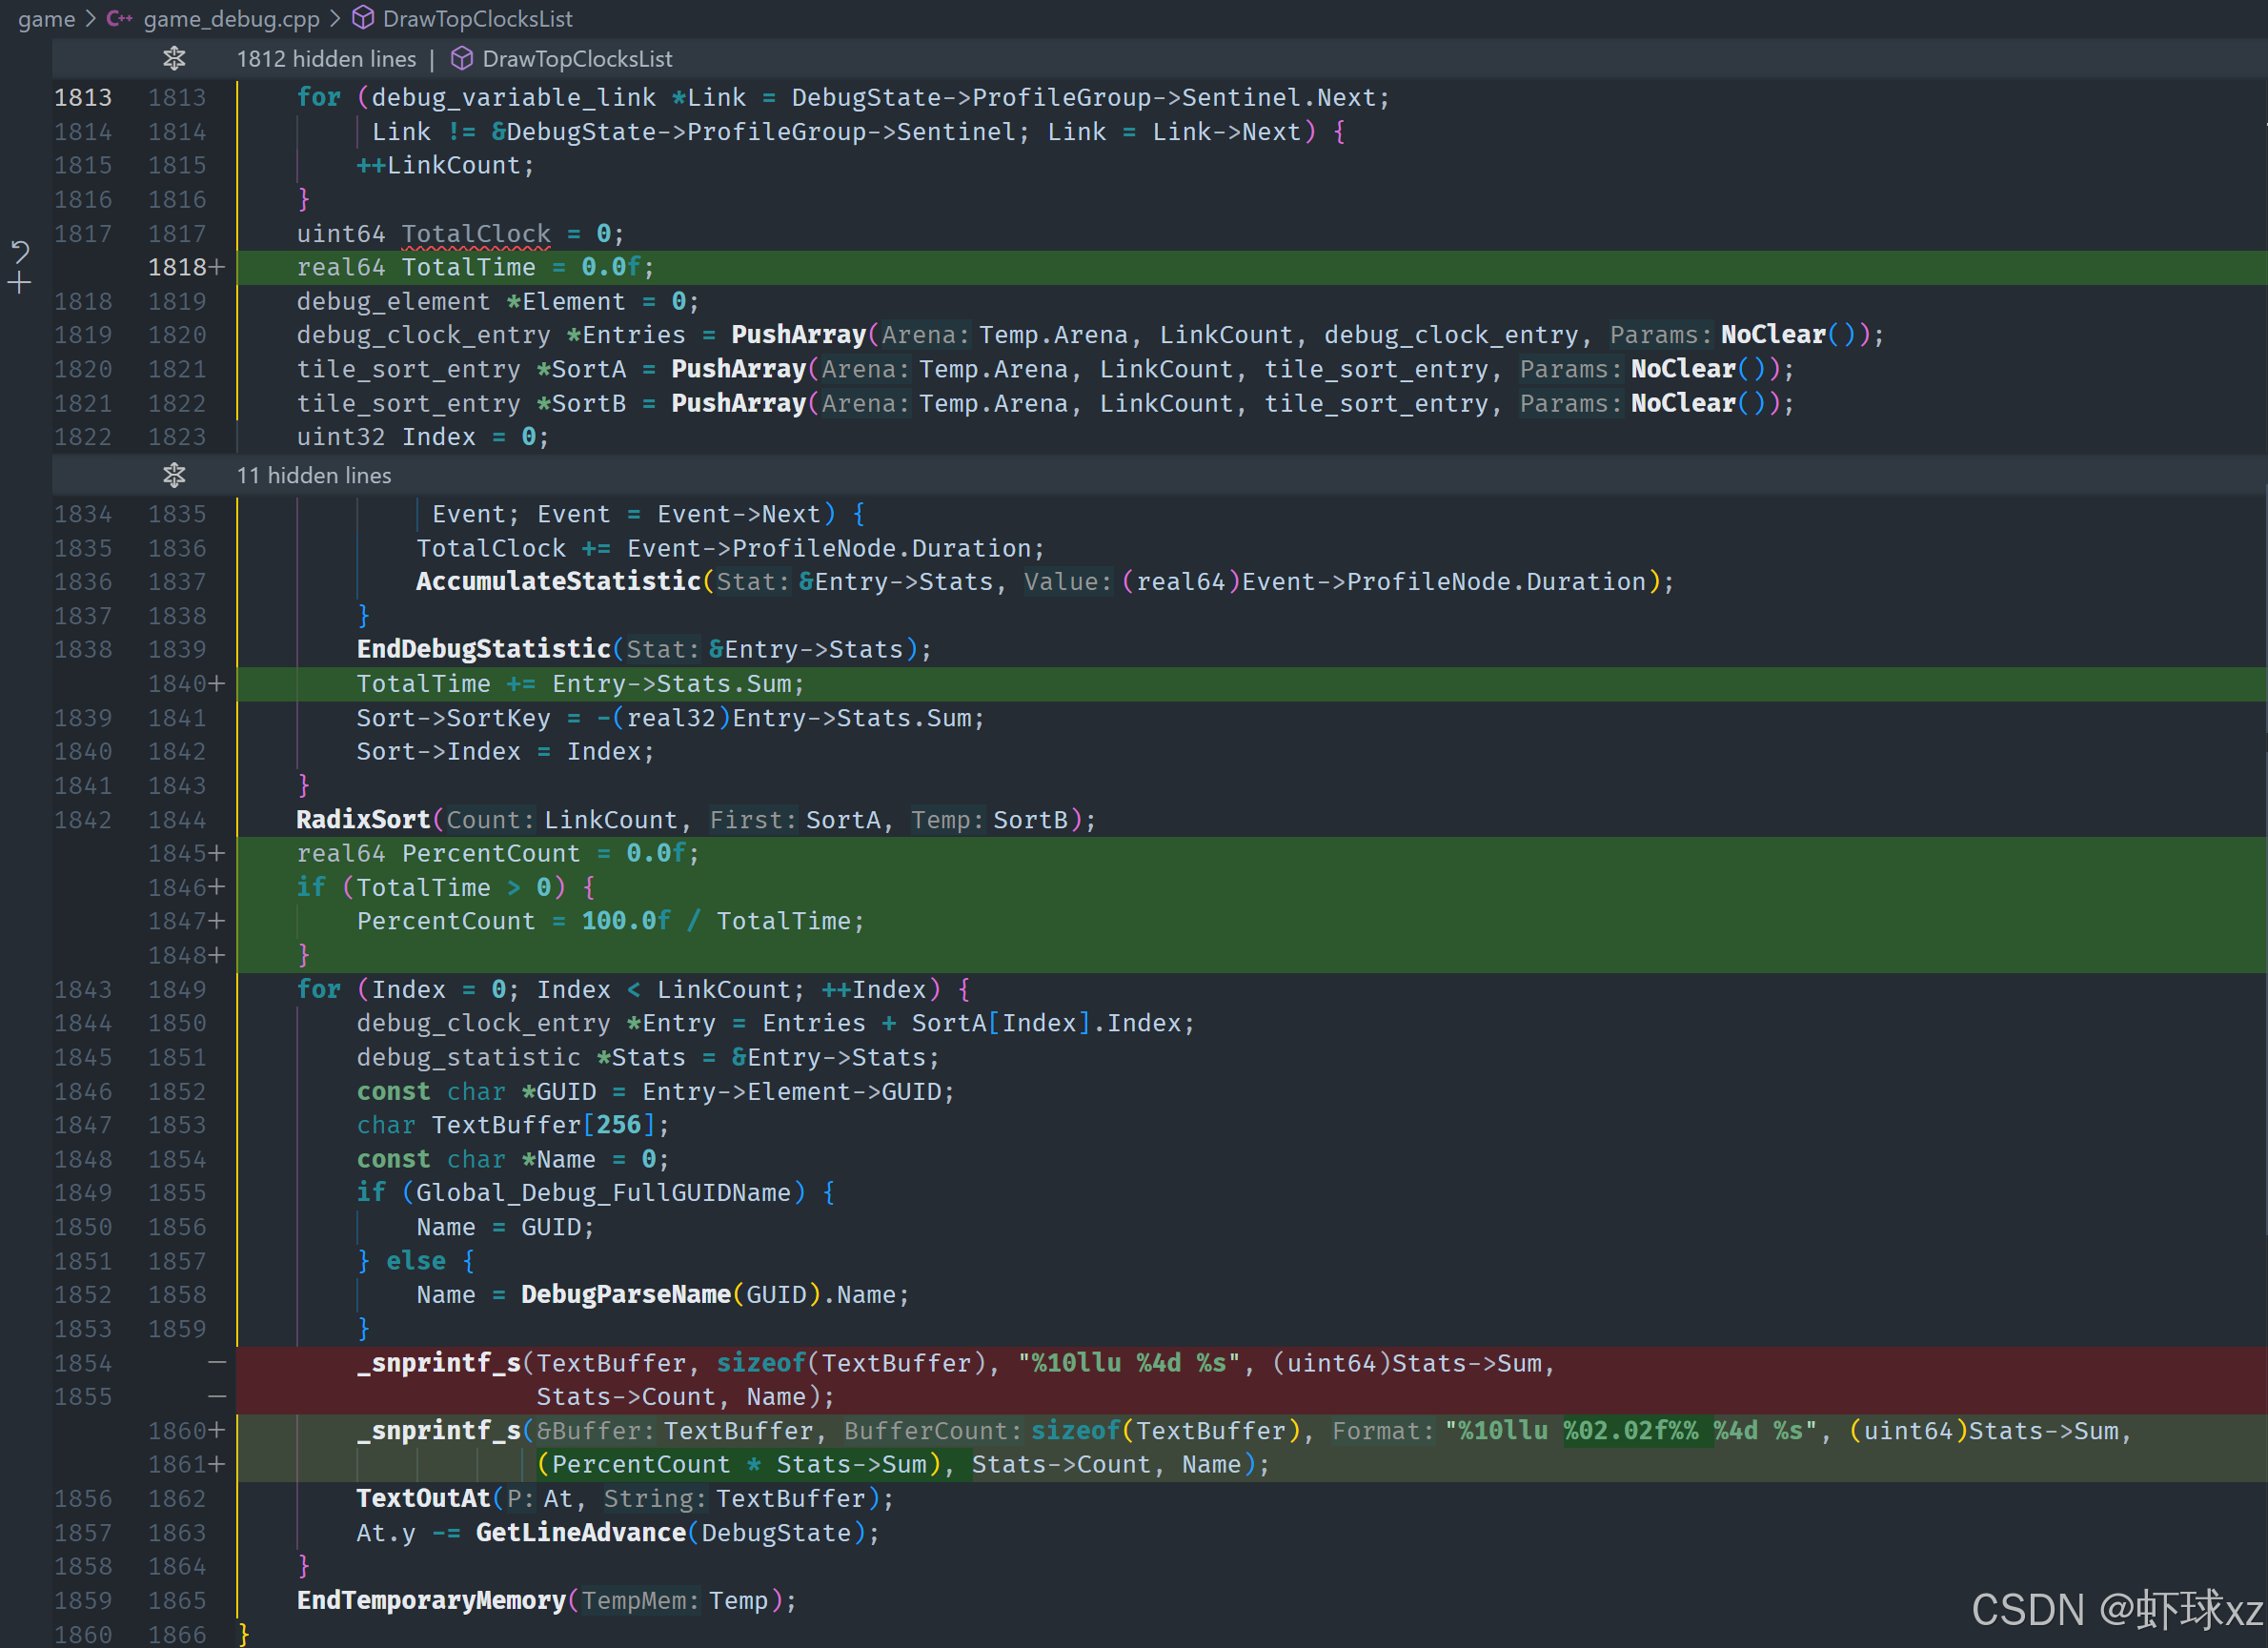Click modified line number 1866
Image resolution: width=2268 pixels, height=1648 pixels.
pos(177,1634)
